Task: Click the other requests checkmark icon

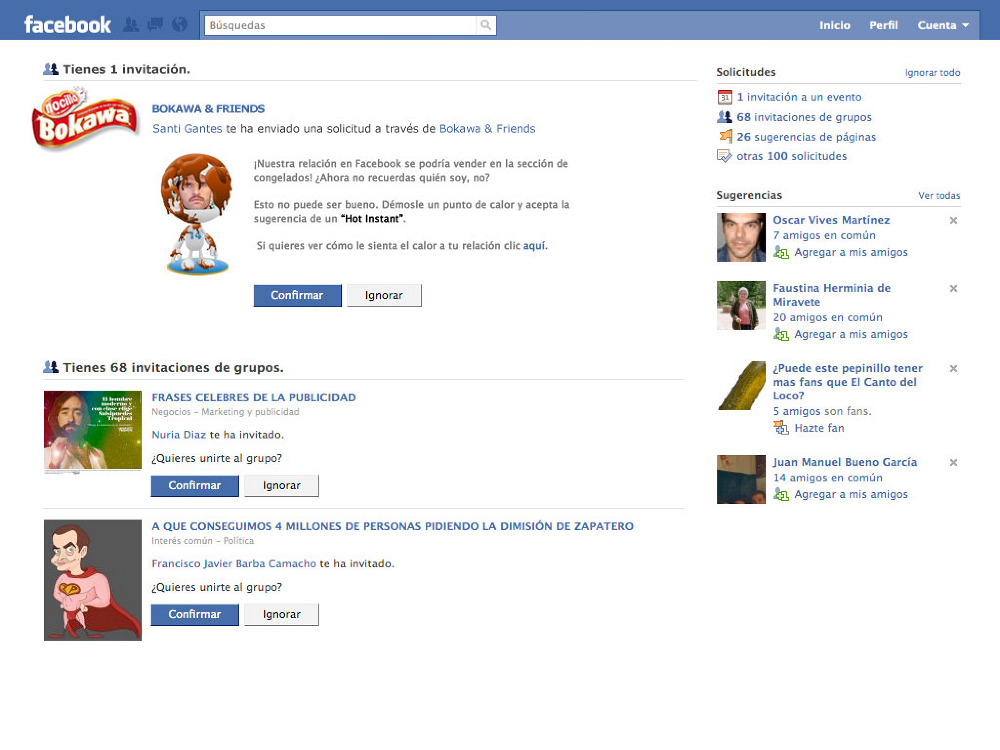Action: [x=725, y=156]
